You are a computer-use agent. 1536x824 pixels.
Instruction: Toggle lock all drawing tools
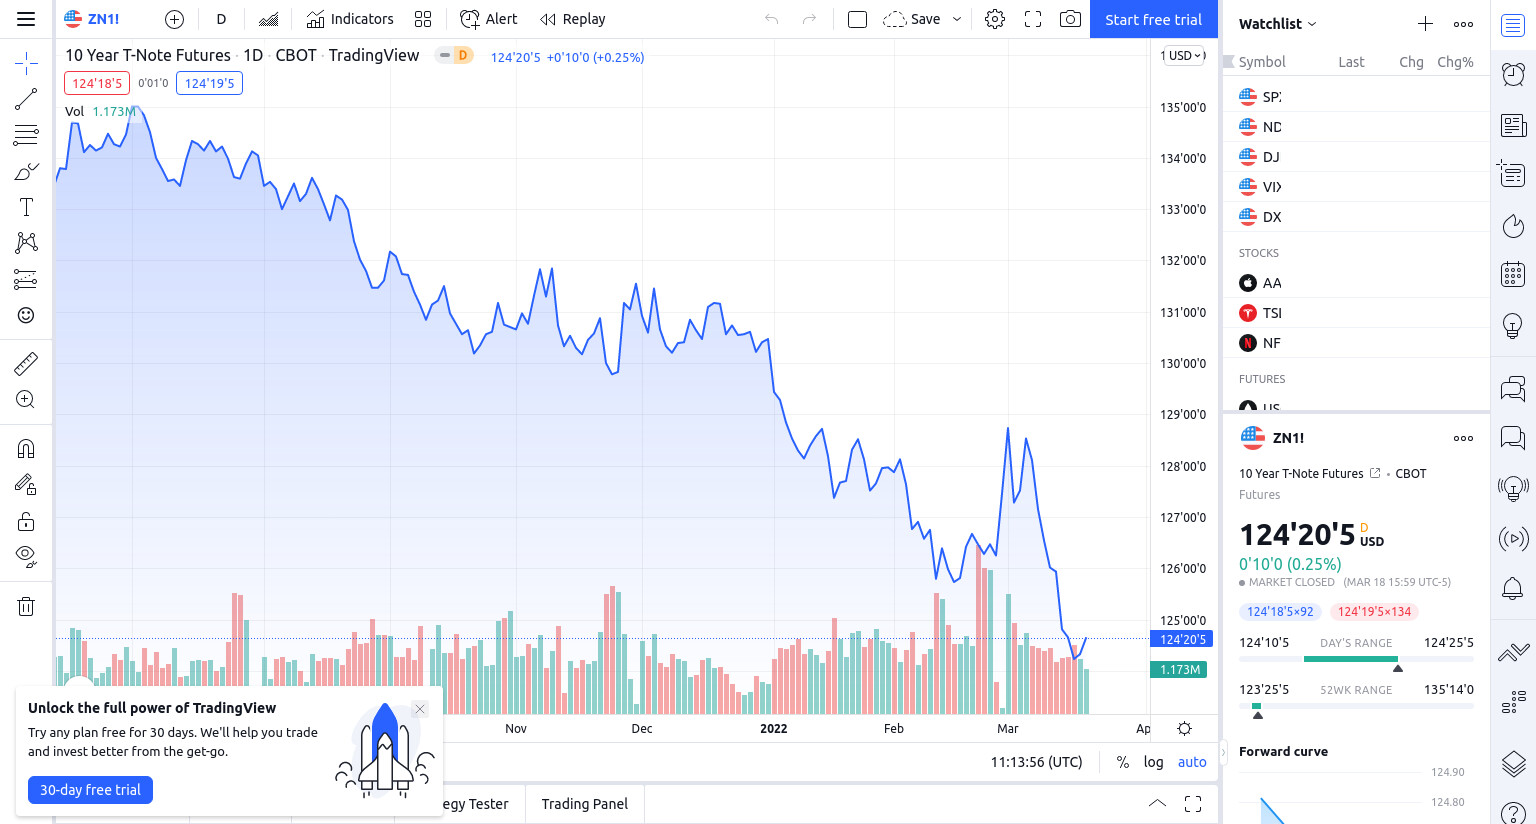coord(26,521)
